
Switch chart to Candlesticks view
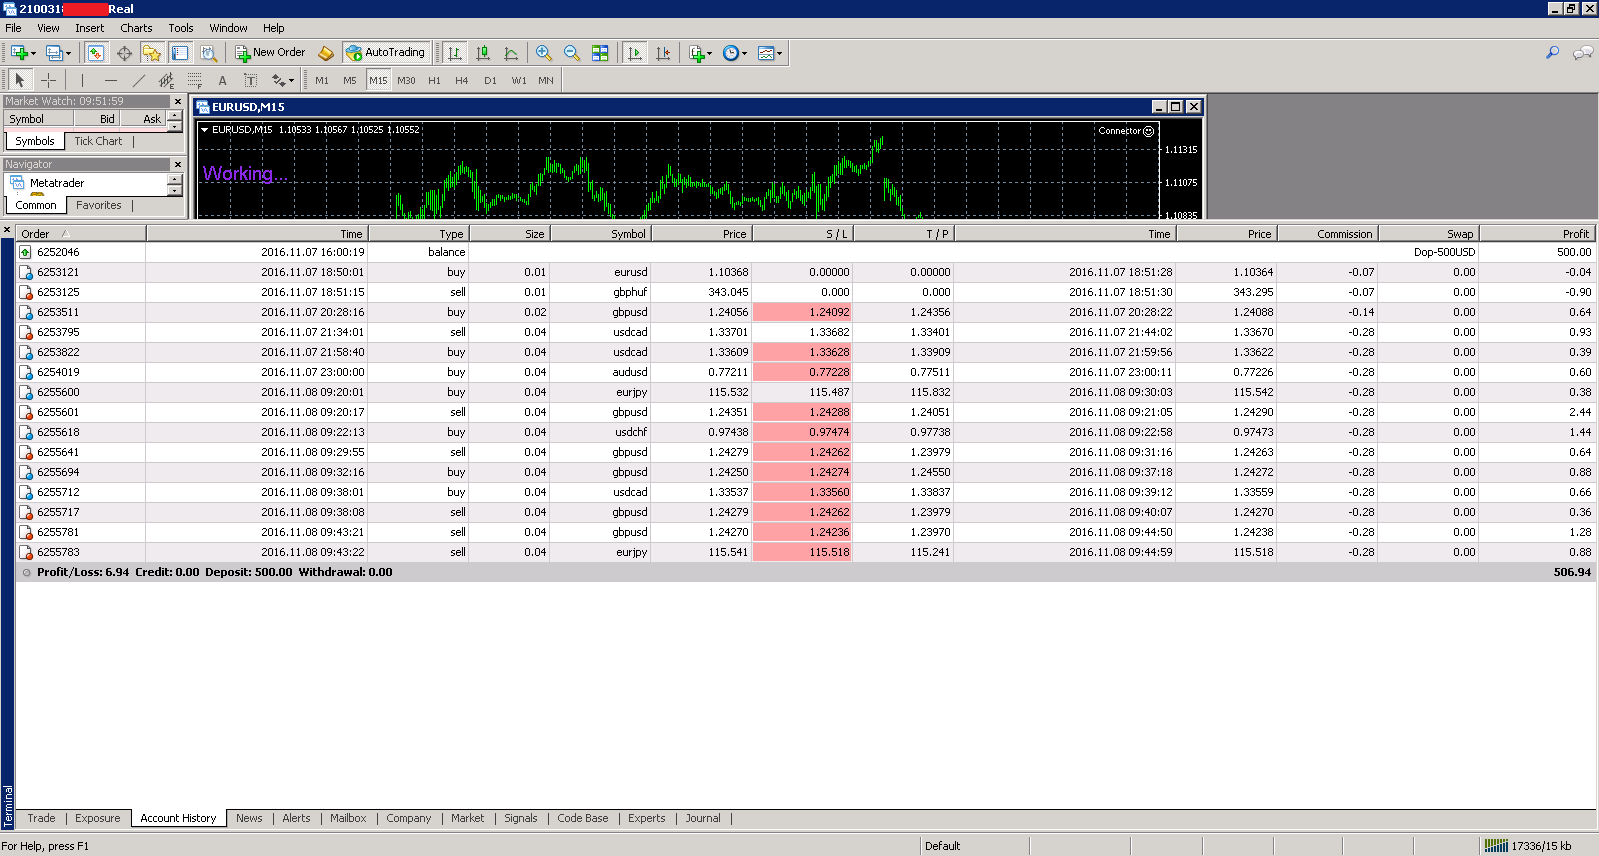tap(483, 53)
